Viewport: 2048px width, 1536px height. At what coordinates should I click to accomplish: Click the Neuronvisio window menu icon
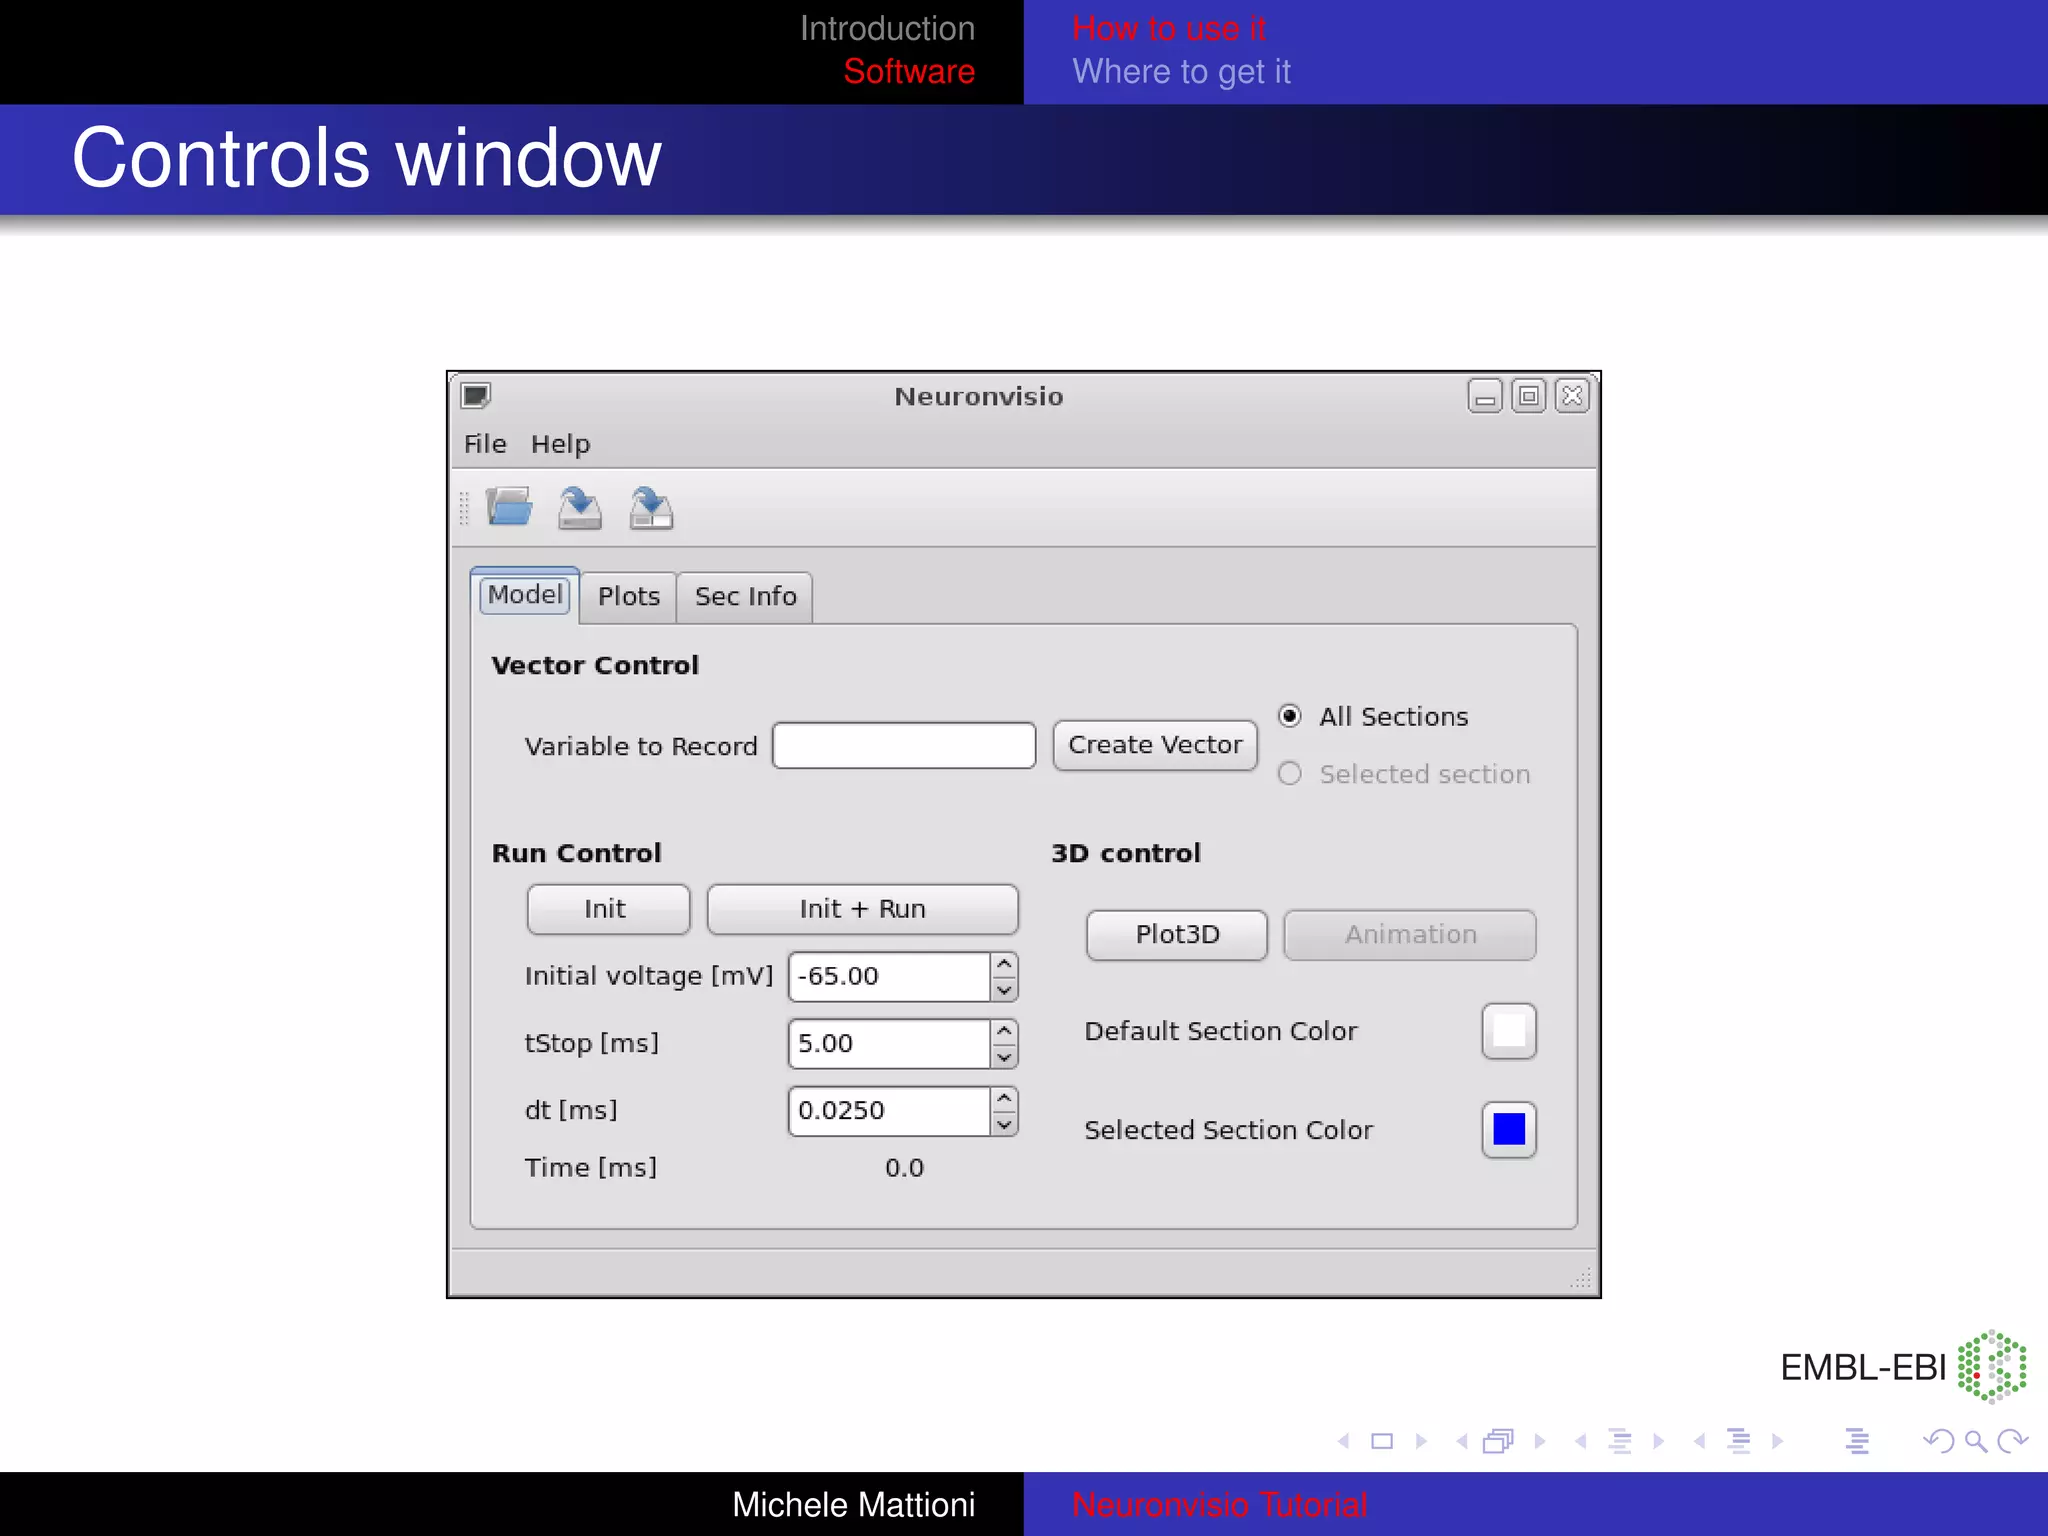pyautogui.click(x=476, y=396)
